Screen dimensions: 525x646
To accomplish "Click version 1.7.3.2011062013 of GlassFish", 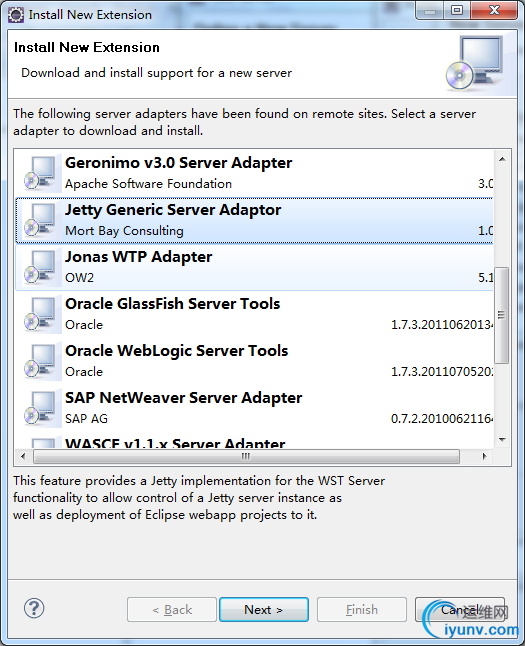I will (x=442, y=325).
